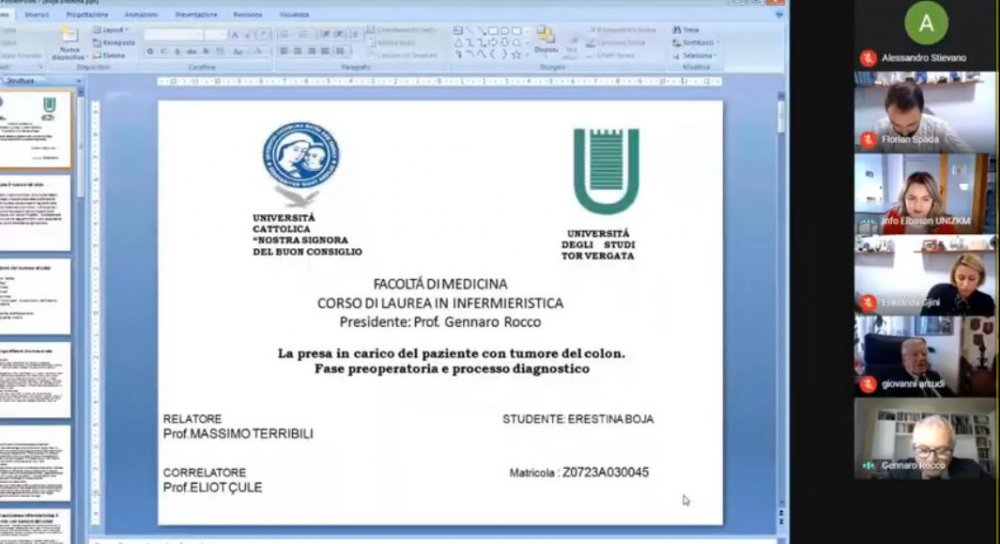Open the Disponi arrange dropdown
The height and width of the screenshot is (544, 1000).
click(545, 42)
